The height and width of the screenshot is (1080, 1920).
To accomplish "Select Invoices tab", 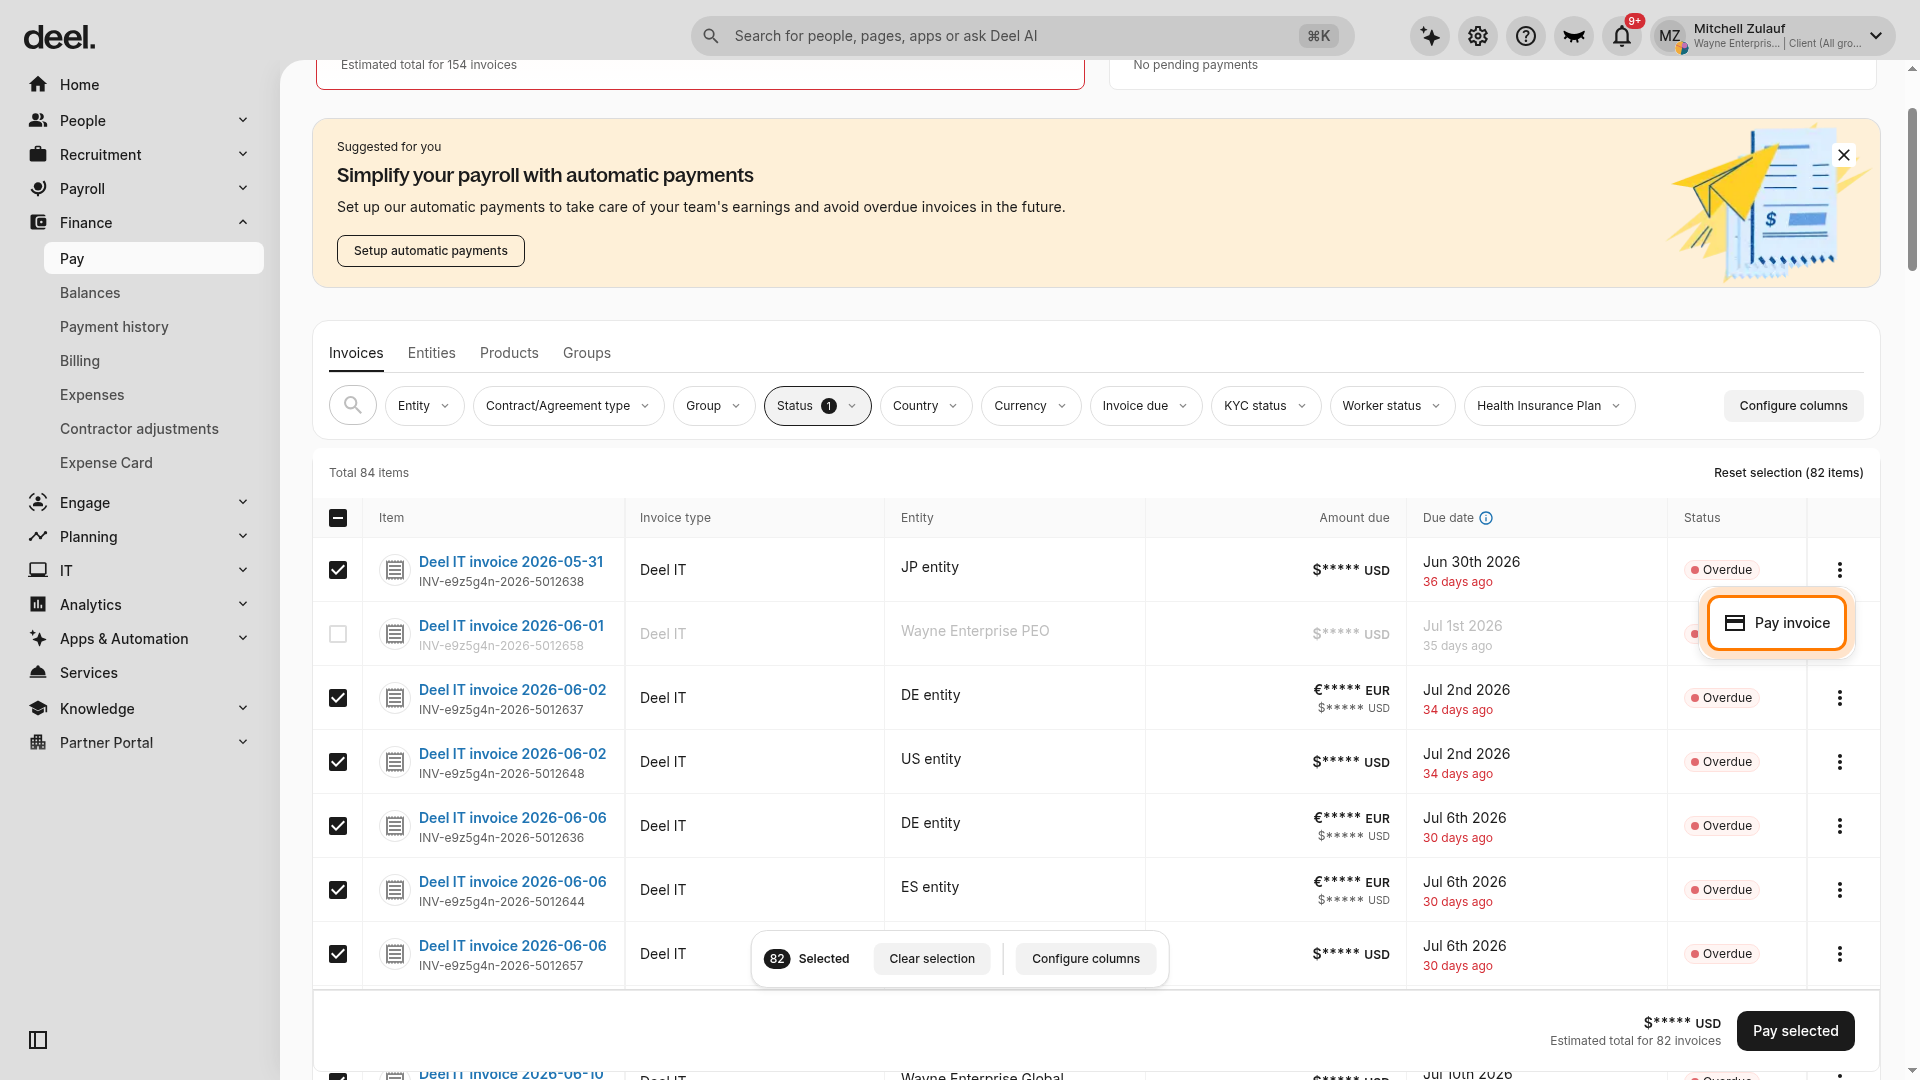I will (x=356, y=353).
